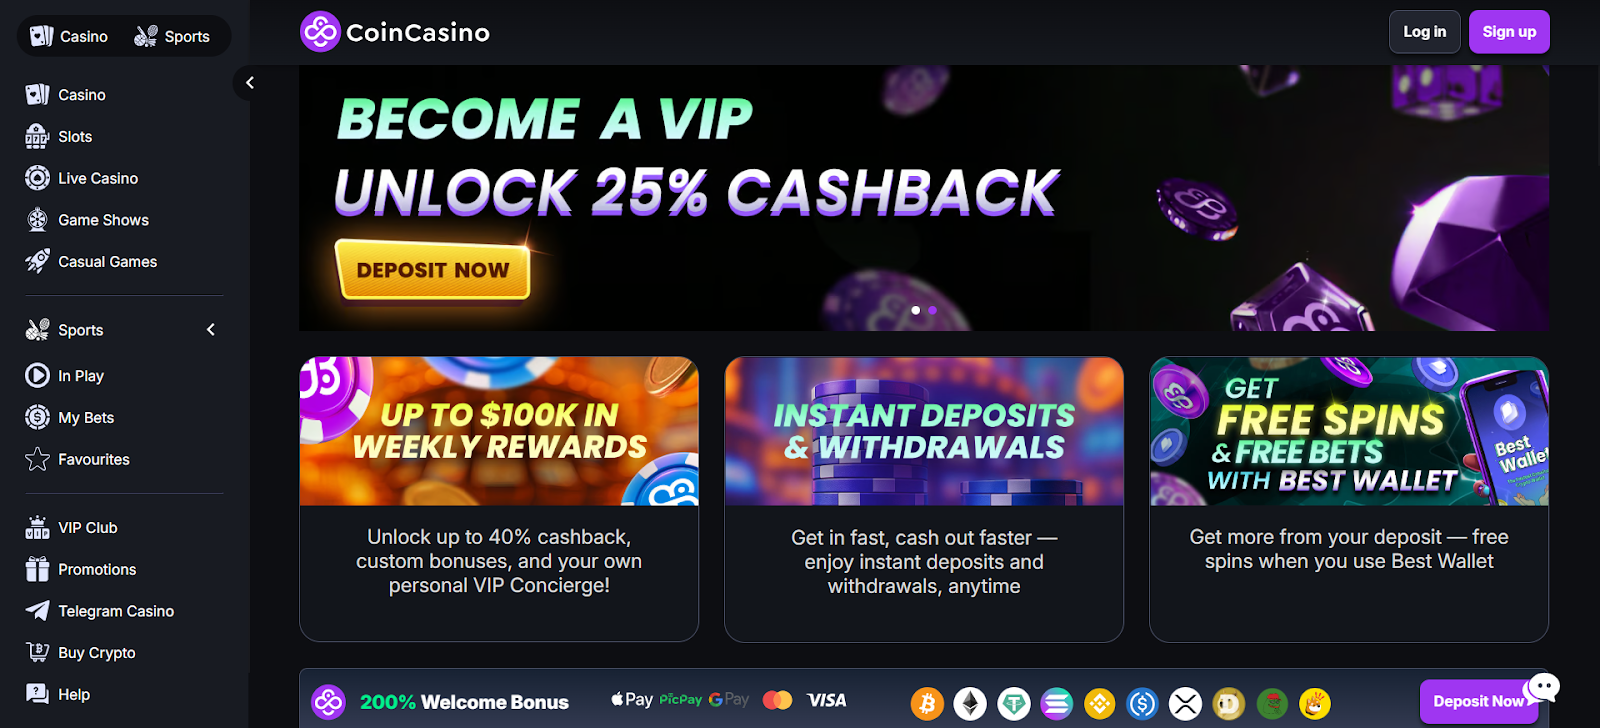The width and height of the screenshot is (1600, 728).
Task: Click the Ethereum coin icon
Action: (x=969, y=704)
